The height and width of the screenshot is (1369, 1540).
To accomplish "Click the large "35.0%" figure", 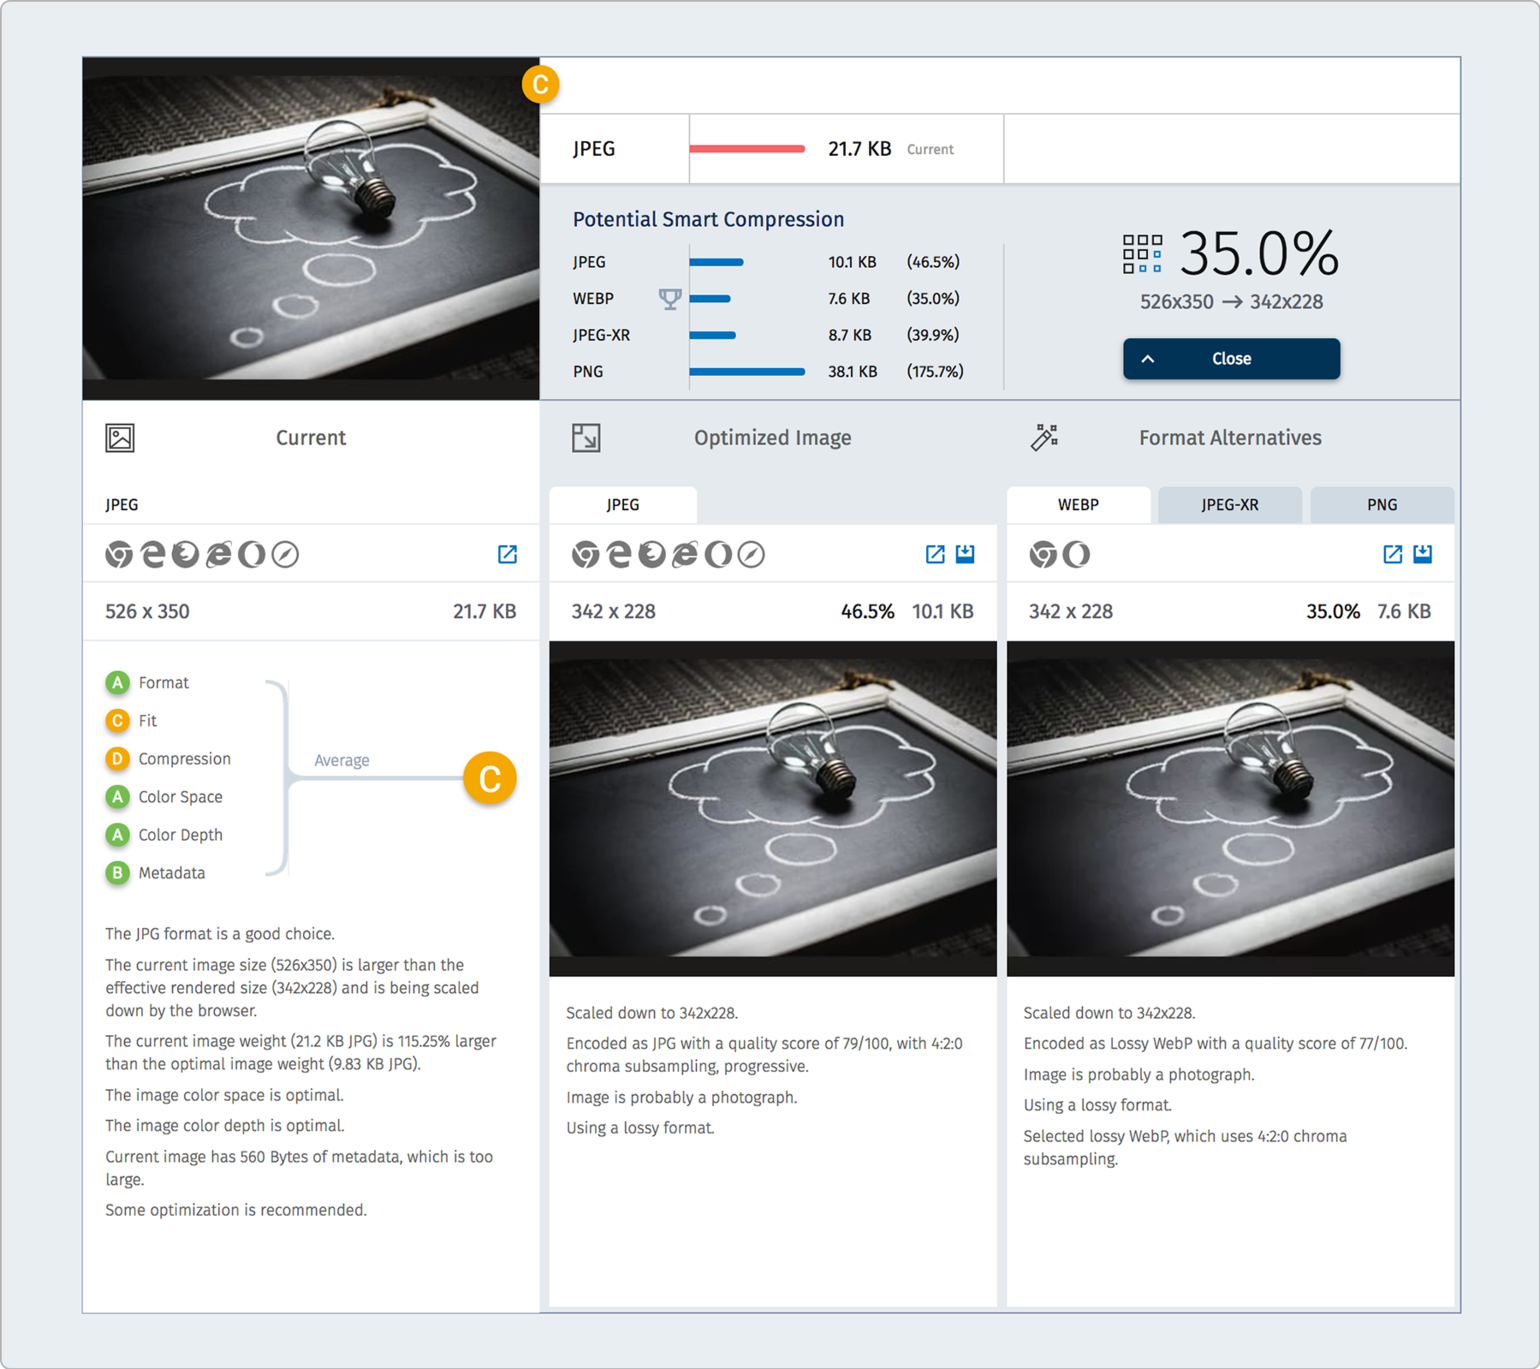I will click(1259, 254).
